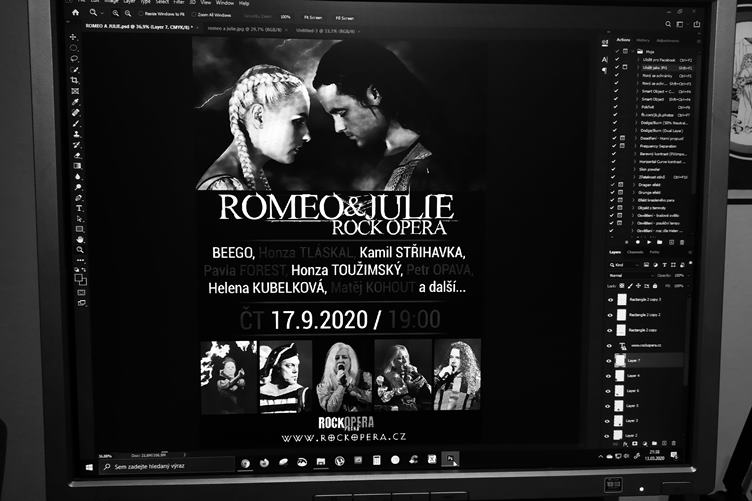Hide the Layer 4 layer
The height and width of the screenshot is (501, 752).
pyautogui.click(x=609, y=376)
